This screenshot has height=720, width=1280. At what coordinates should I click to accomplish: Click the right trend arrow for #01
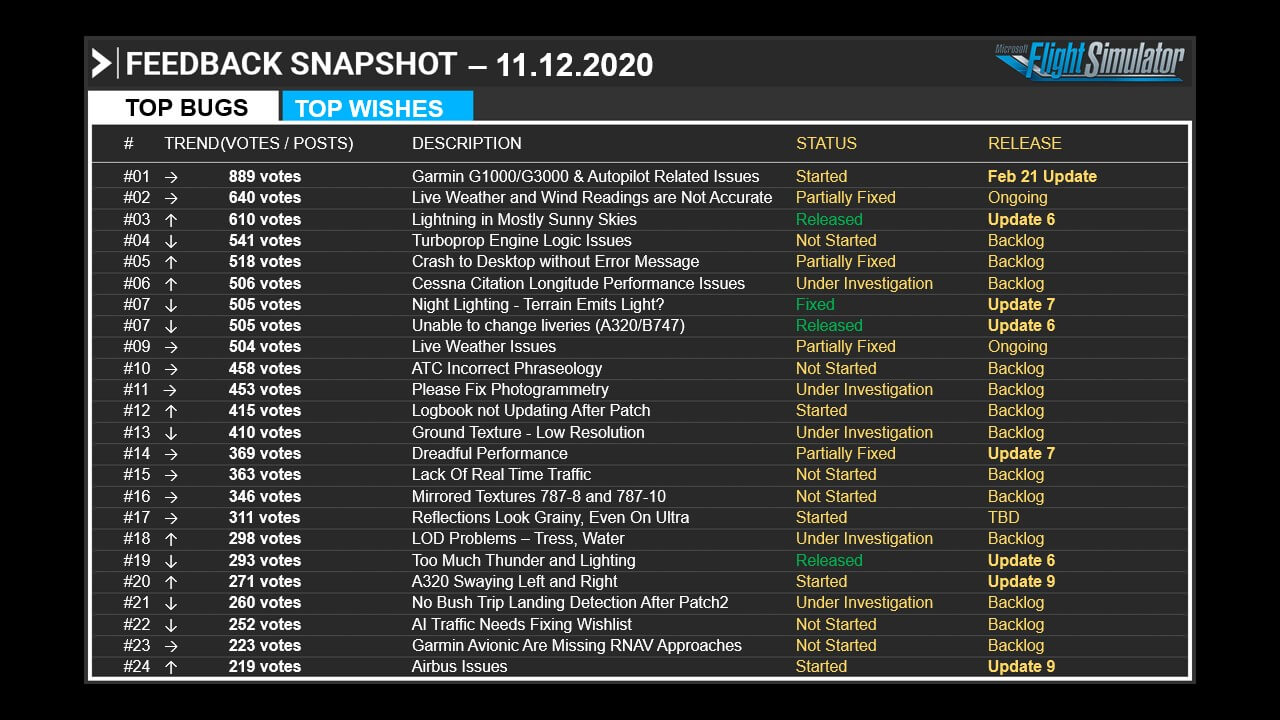tap(171, 176)
